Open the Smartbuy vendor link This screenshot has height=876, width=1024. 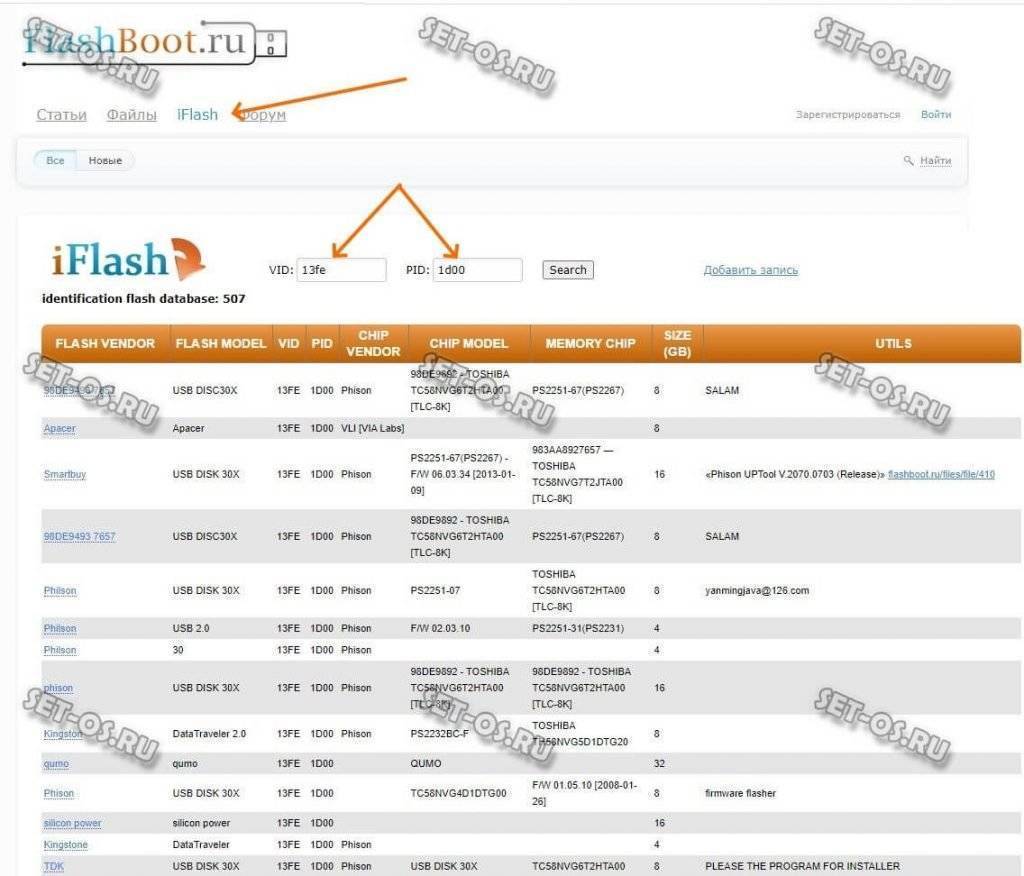point(65,474)
